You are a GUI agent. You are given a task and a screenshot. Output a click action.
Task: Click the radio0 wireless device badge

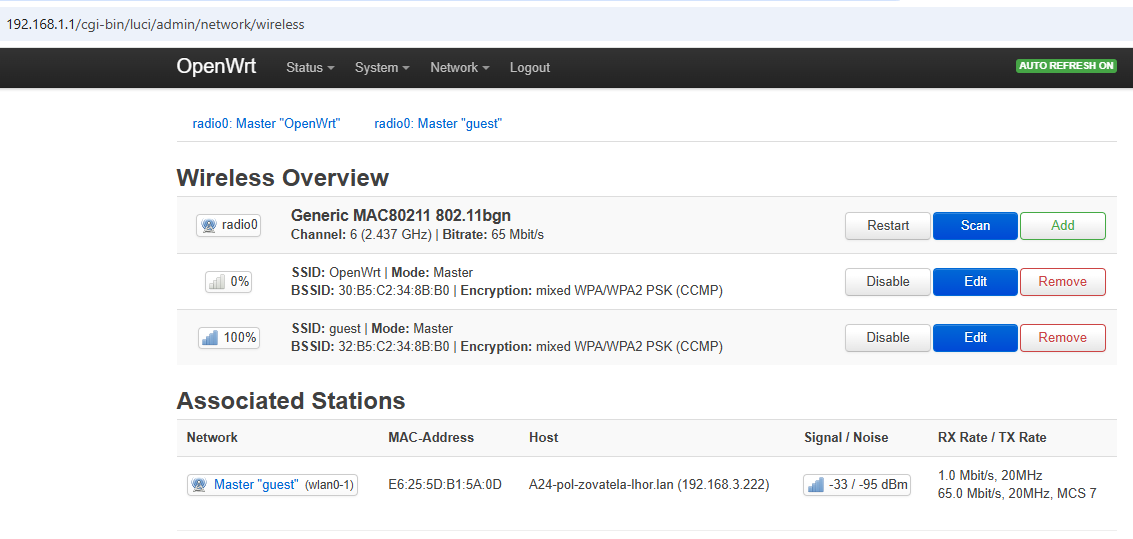[x=228, y=225]
